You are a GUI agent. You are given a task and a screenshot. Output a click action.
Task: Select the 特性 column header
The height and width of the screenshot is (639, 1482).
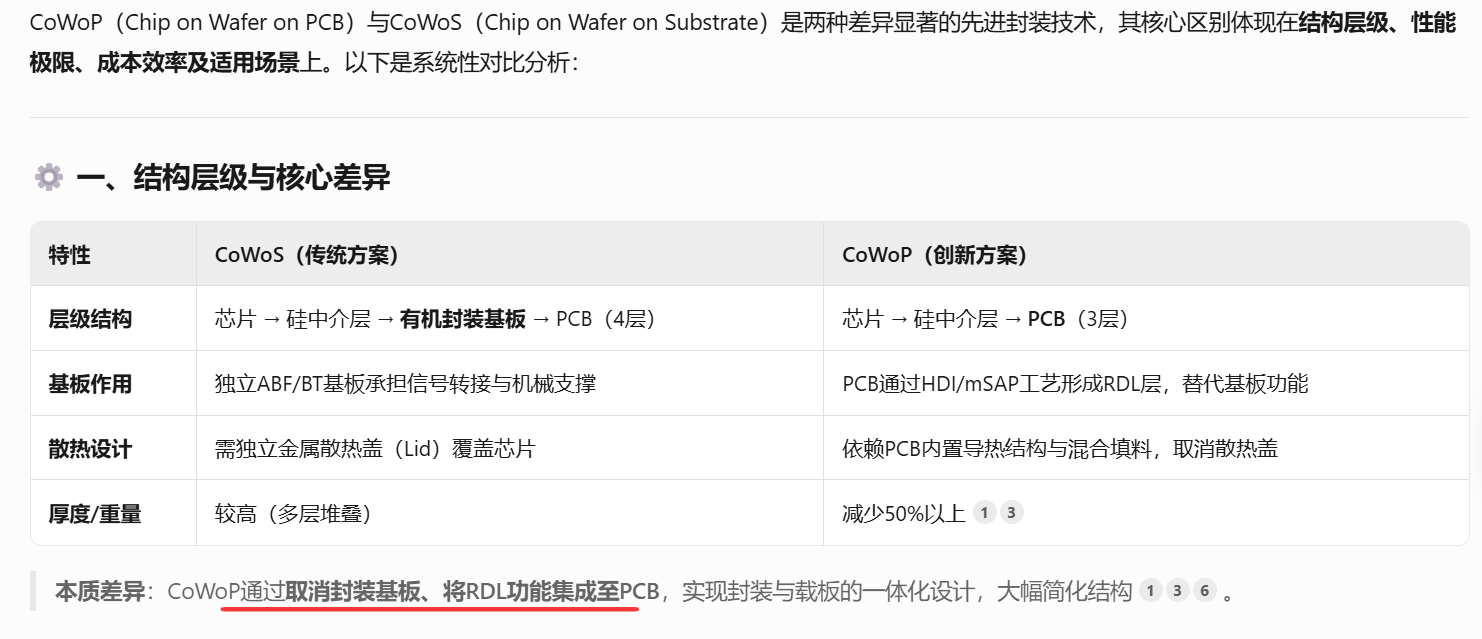70,255
